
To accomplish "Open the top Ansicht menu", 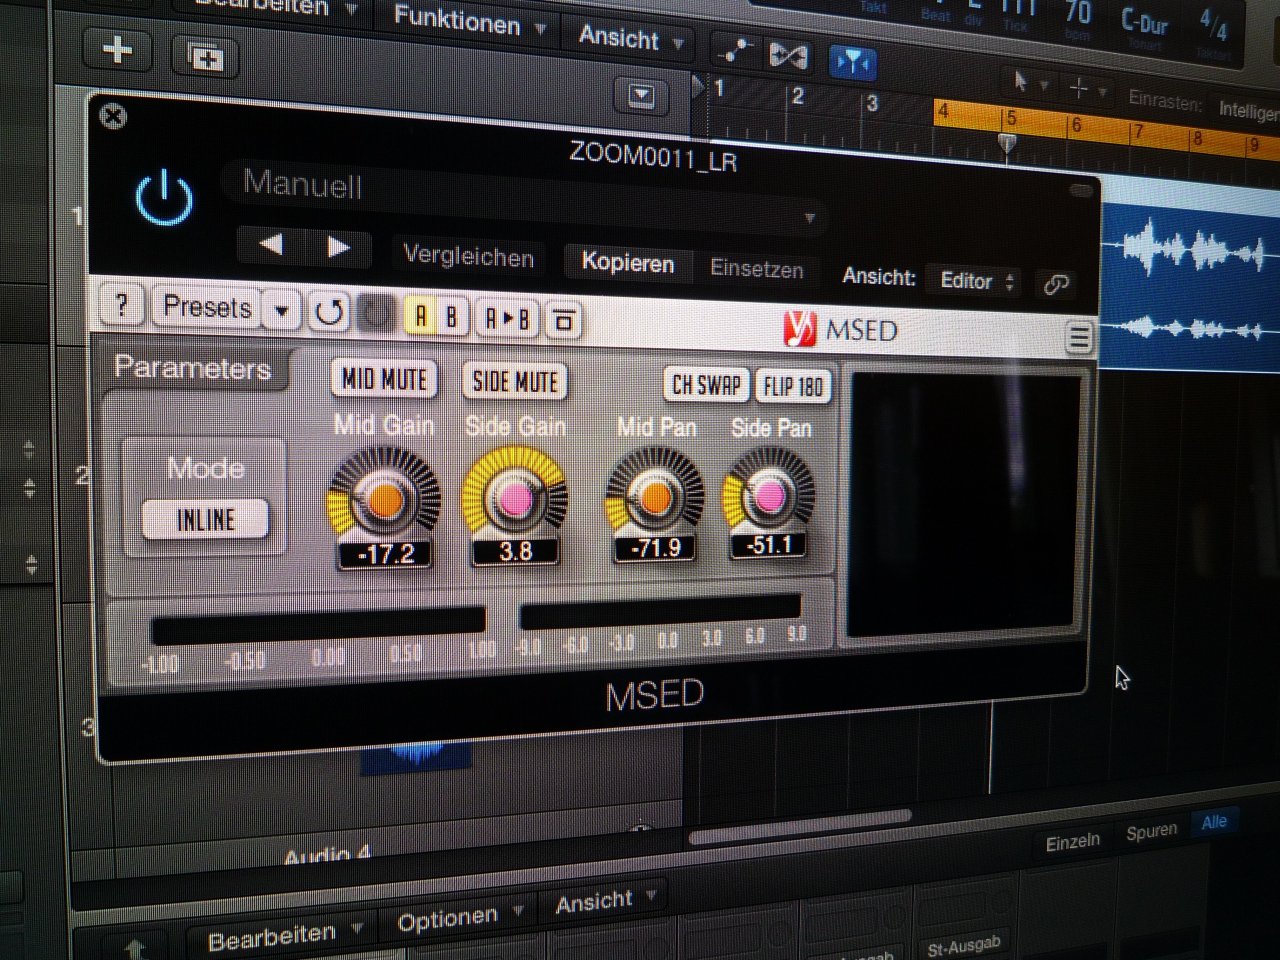I will tap(630, 39).
